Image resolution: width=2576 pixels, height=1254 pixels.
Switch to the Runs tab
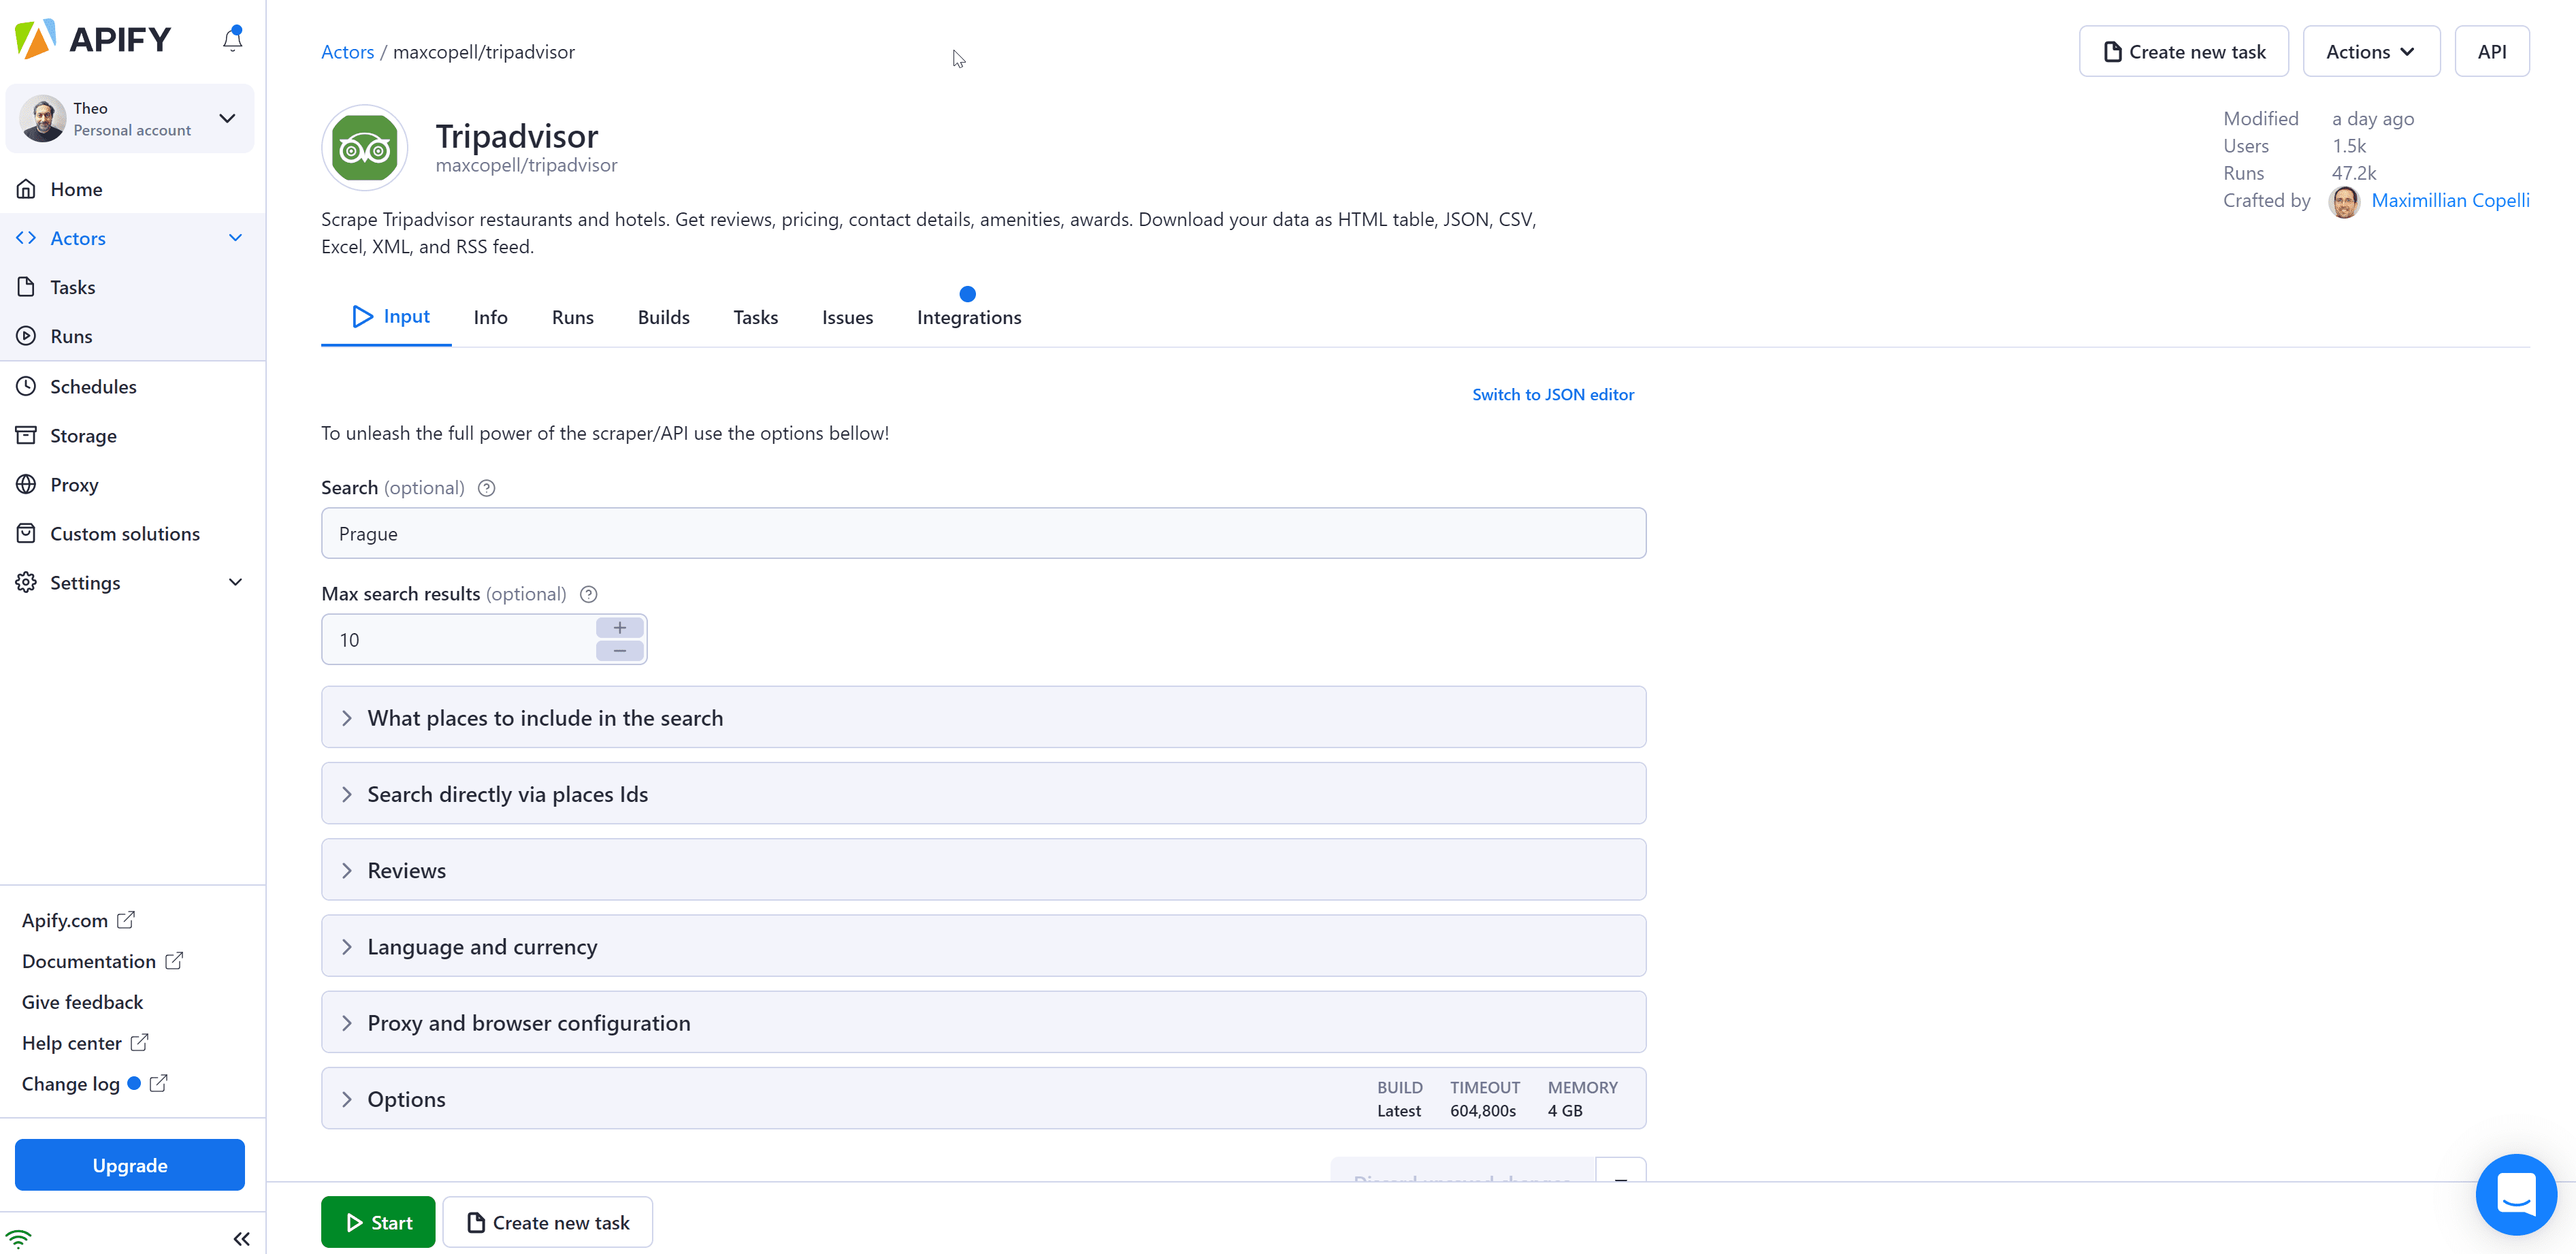pos(572,317)
